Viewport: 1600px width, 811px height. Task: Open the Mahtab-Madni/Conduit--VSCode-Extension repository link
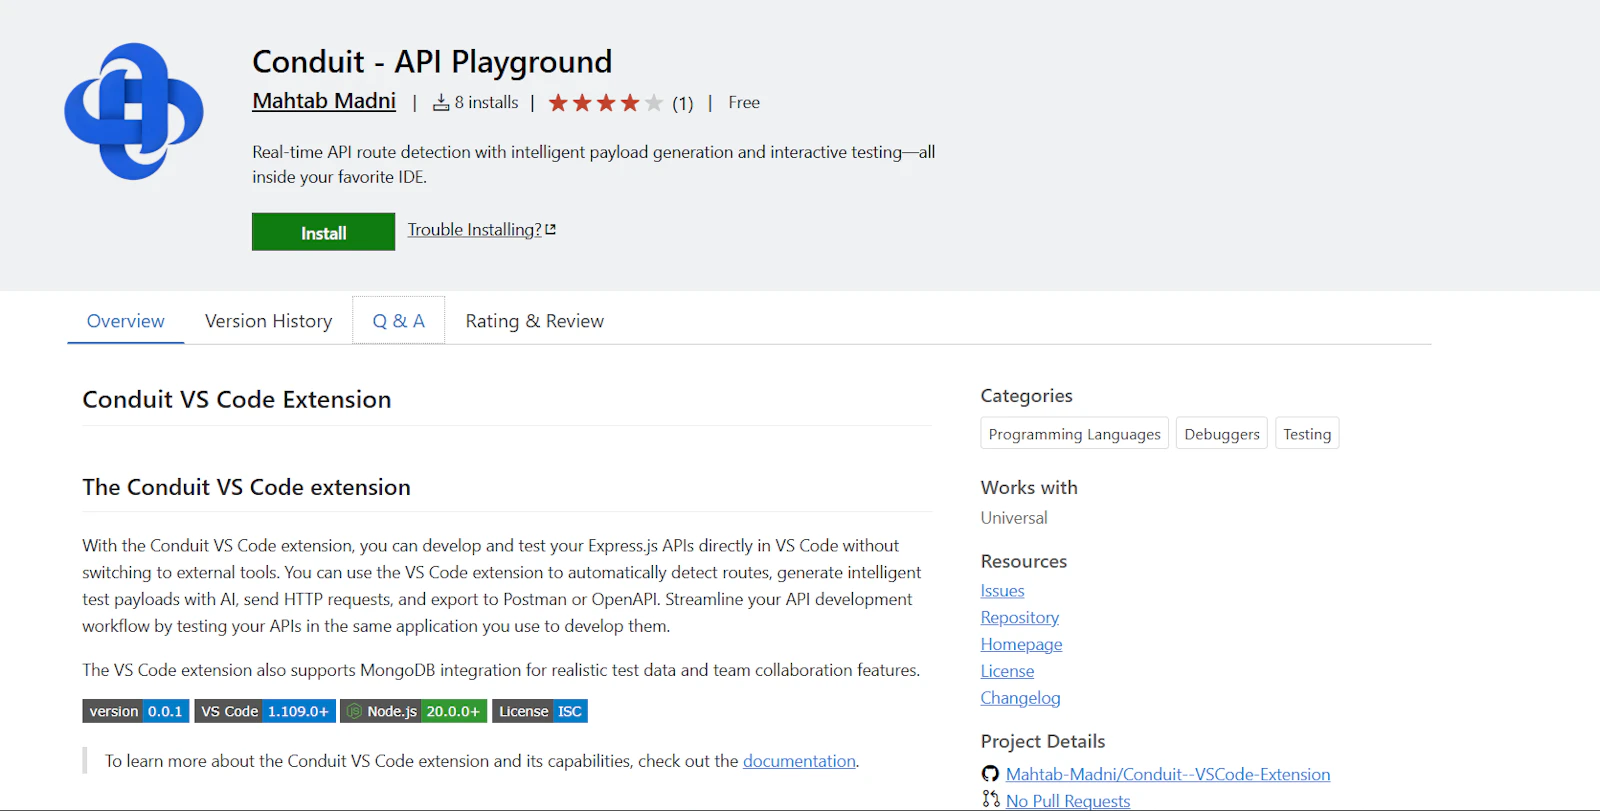pyautogui.click(x=1168, y=774)
